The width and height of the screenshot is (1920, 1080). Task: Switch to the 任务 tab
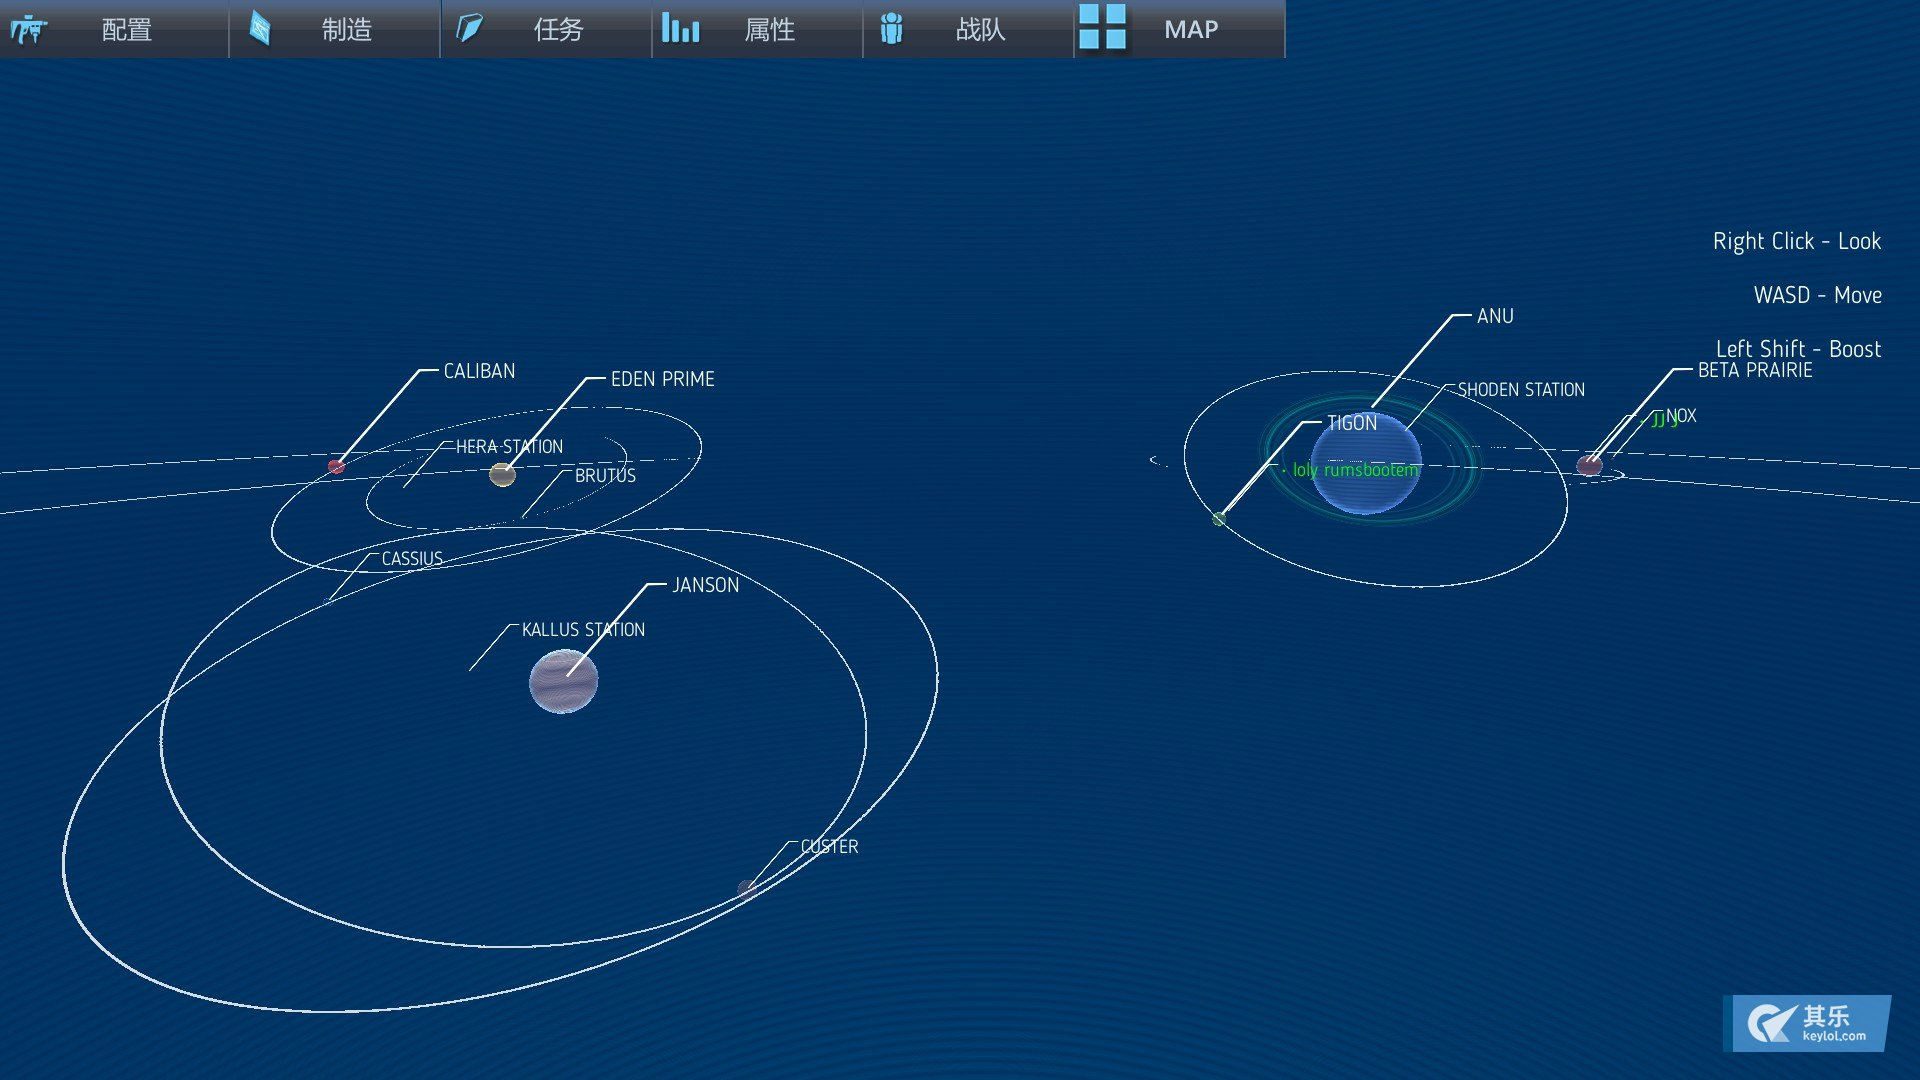pos(558,30)
